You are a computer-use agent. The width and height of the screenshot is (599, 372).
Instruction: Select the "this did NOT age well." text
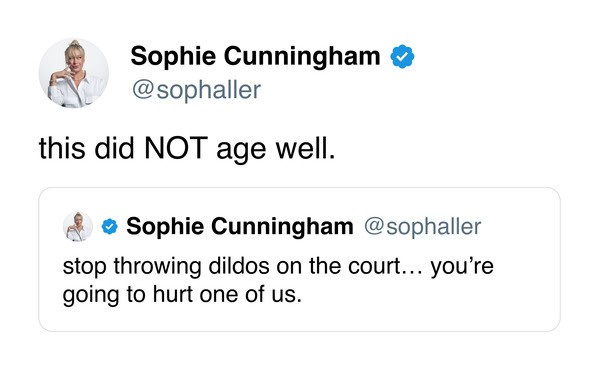(187, 149)
